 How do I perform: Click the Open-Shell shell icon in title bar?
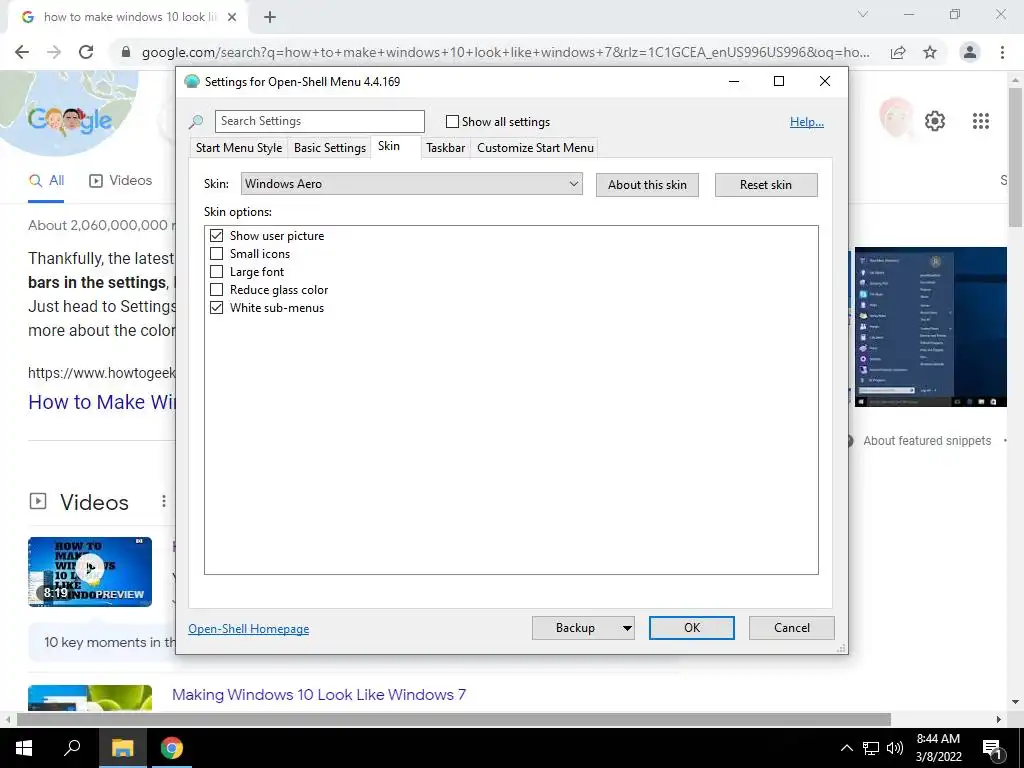pos(191,82)
